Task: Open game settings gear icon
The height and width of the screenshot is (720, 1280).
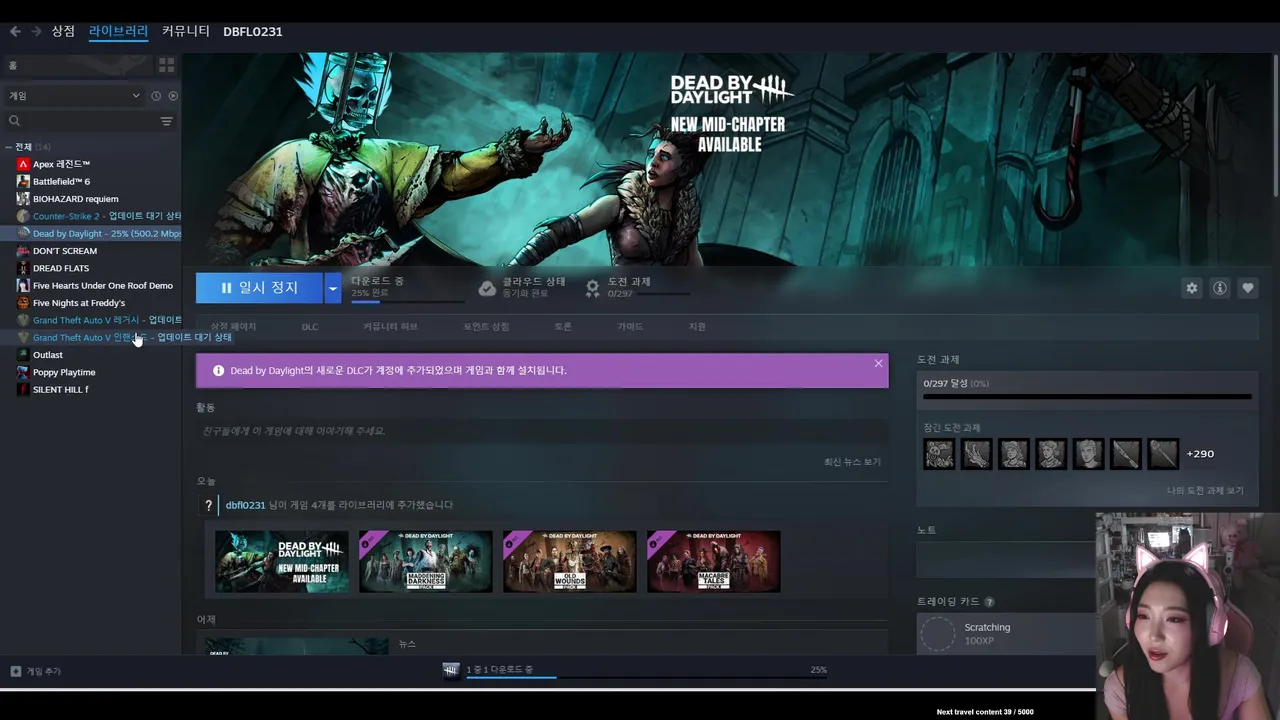Action: (1192, 288)
